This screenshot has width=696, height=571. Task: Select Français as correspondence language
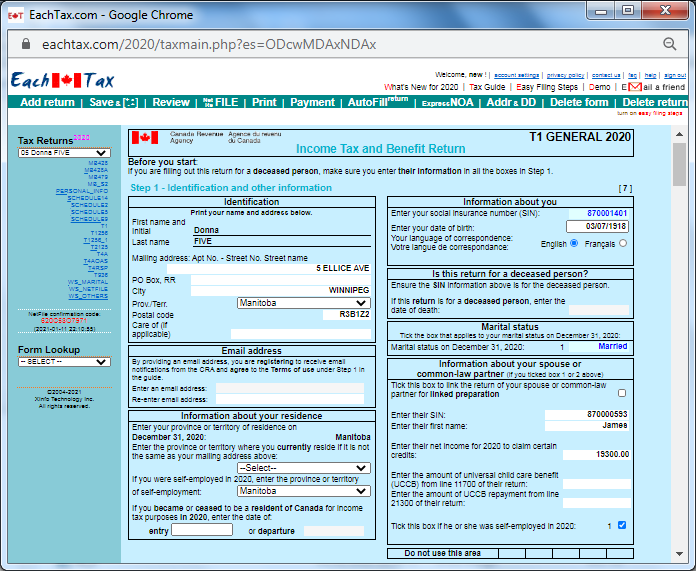[623, 243]
